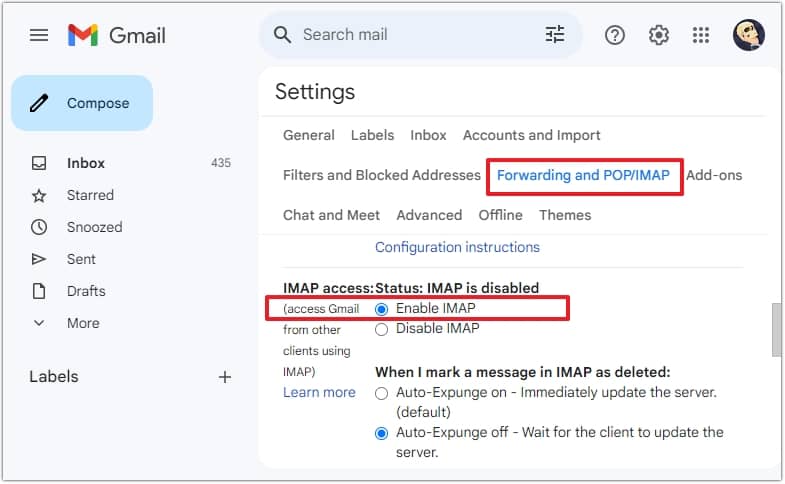Click the Inbox tray icon
Viewport: 785px width, 484px height.
[39, 163]
